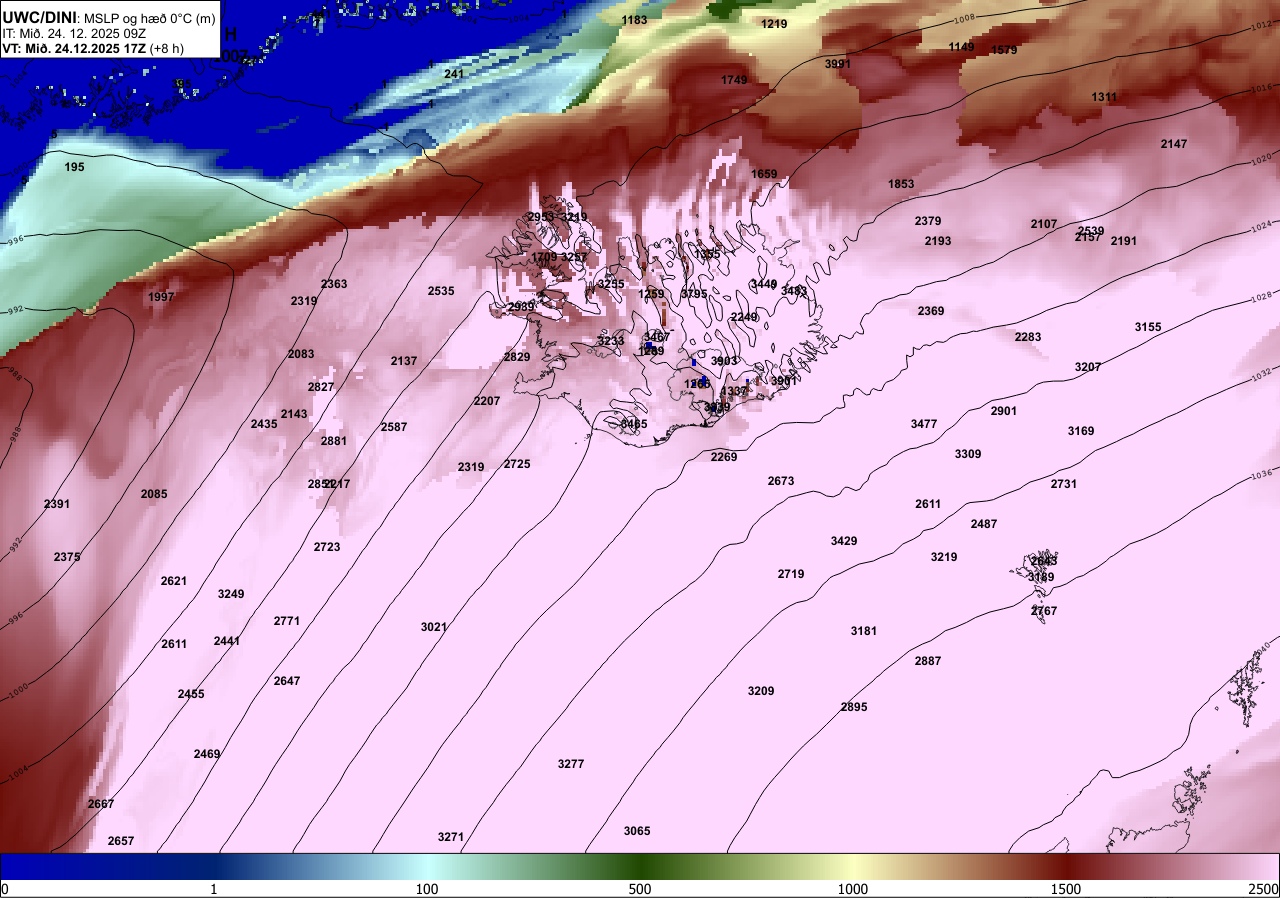Click the 1500 tick label on color scale

[1066, 889]
